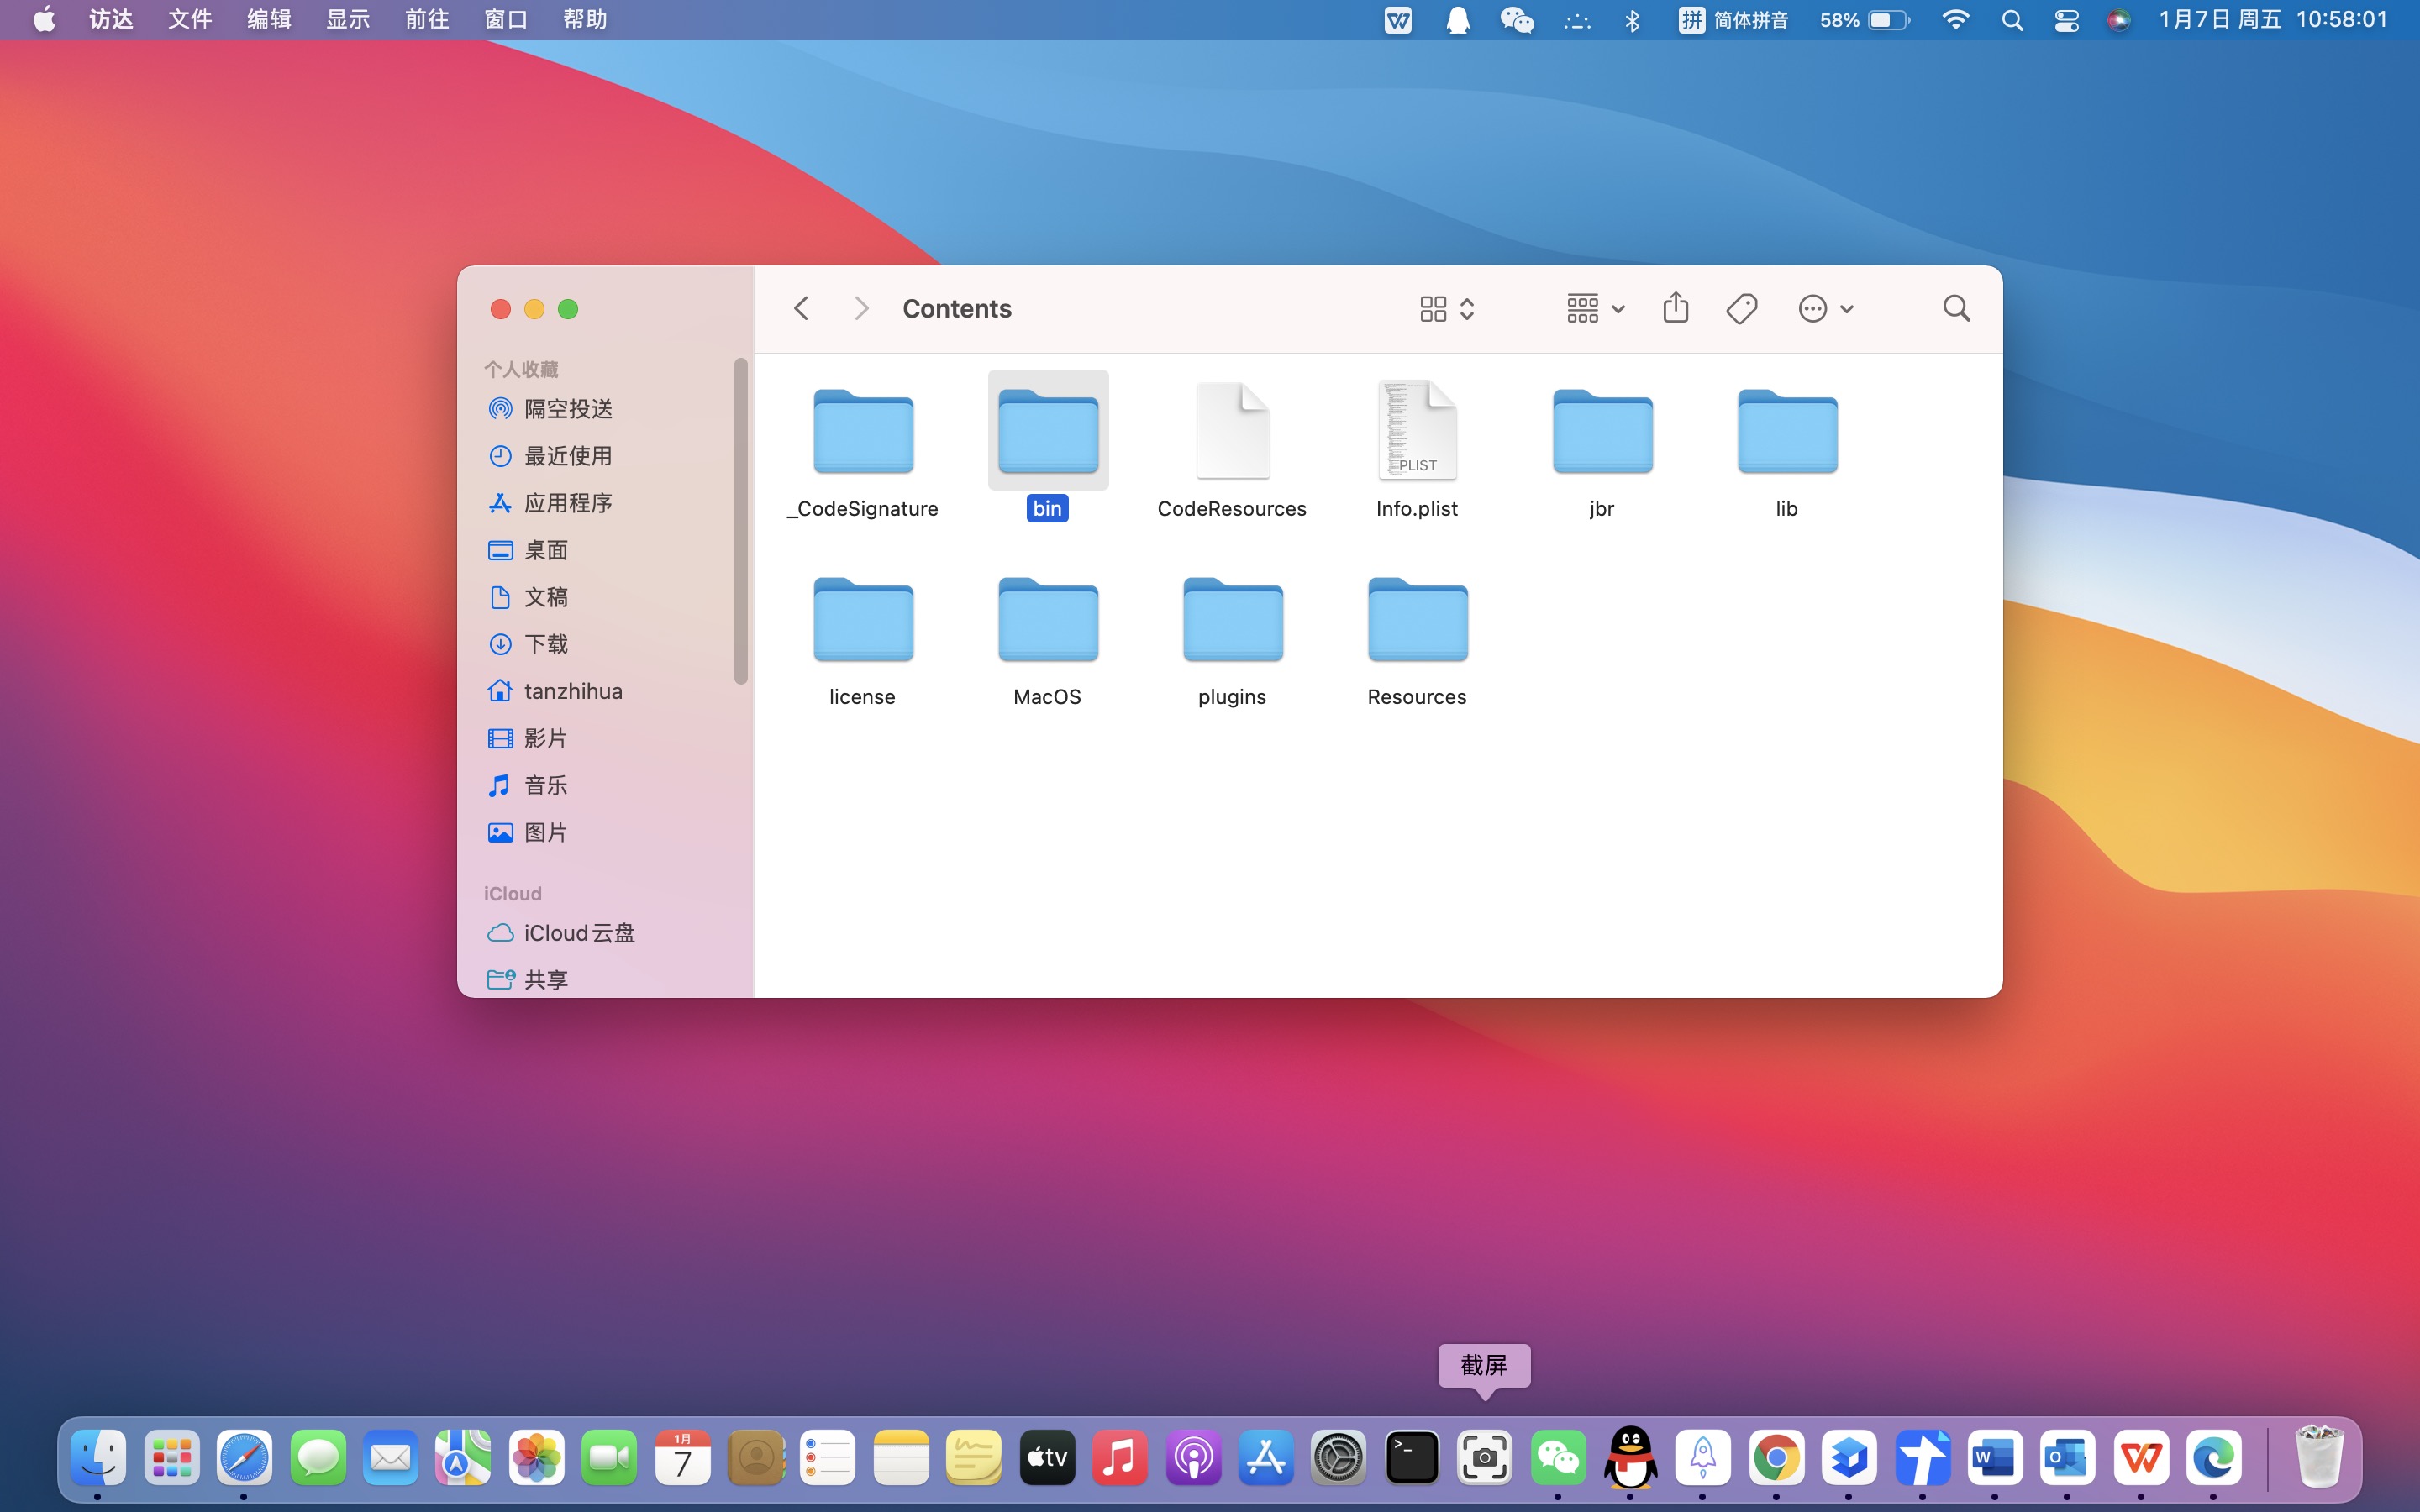Open the 显示 menu

click(347, 20)
